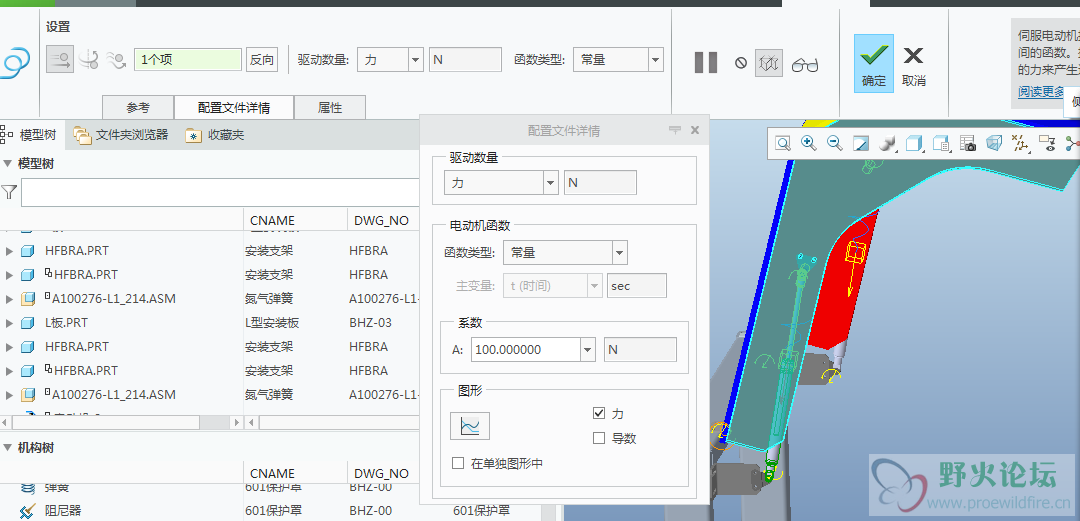Open the 收藏夹 favorites tab
The image size is (1080, 521).
(x=215, y=135)
